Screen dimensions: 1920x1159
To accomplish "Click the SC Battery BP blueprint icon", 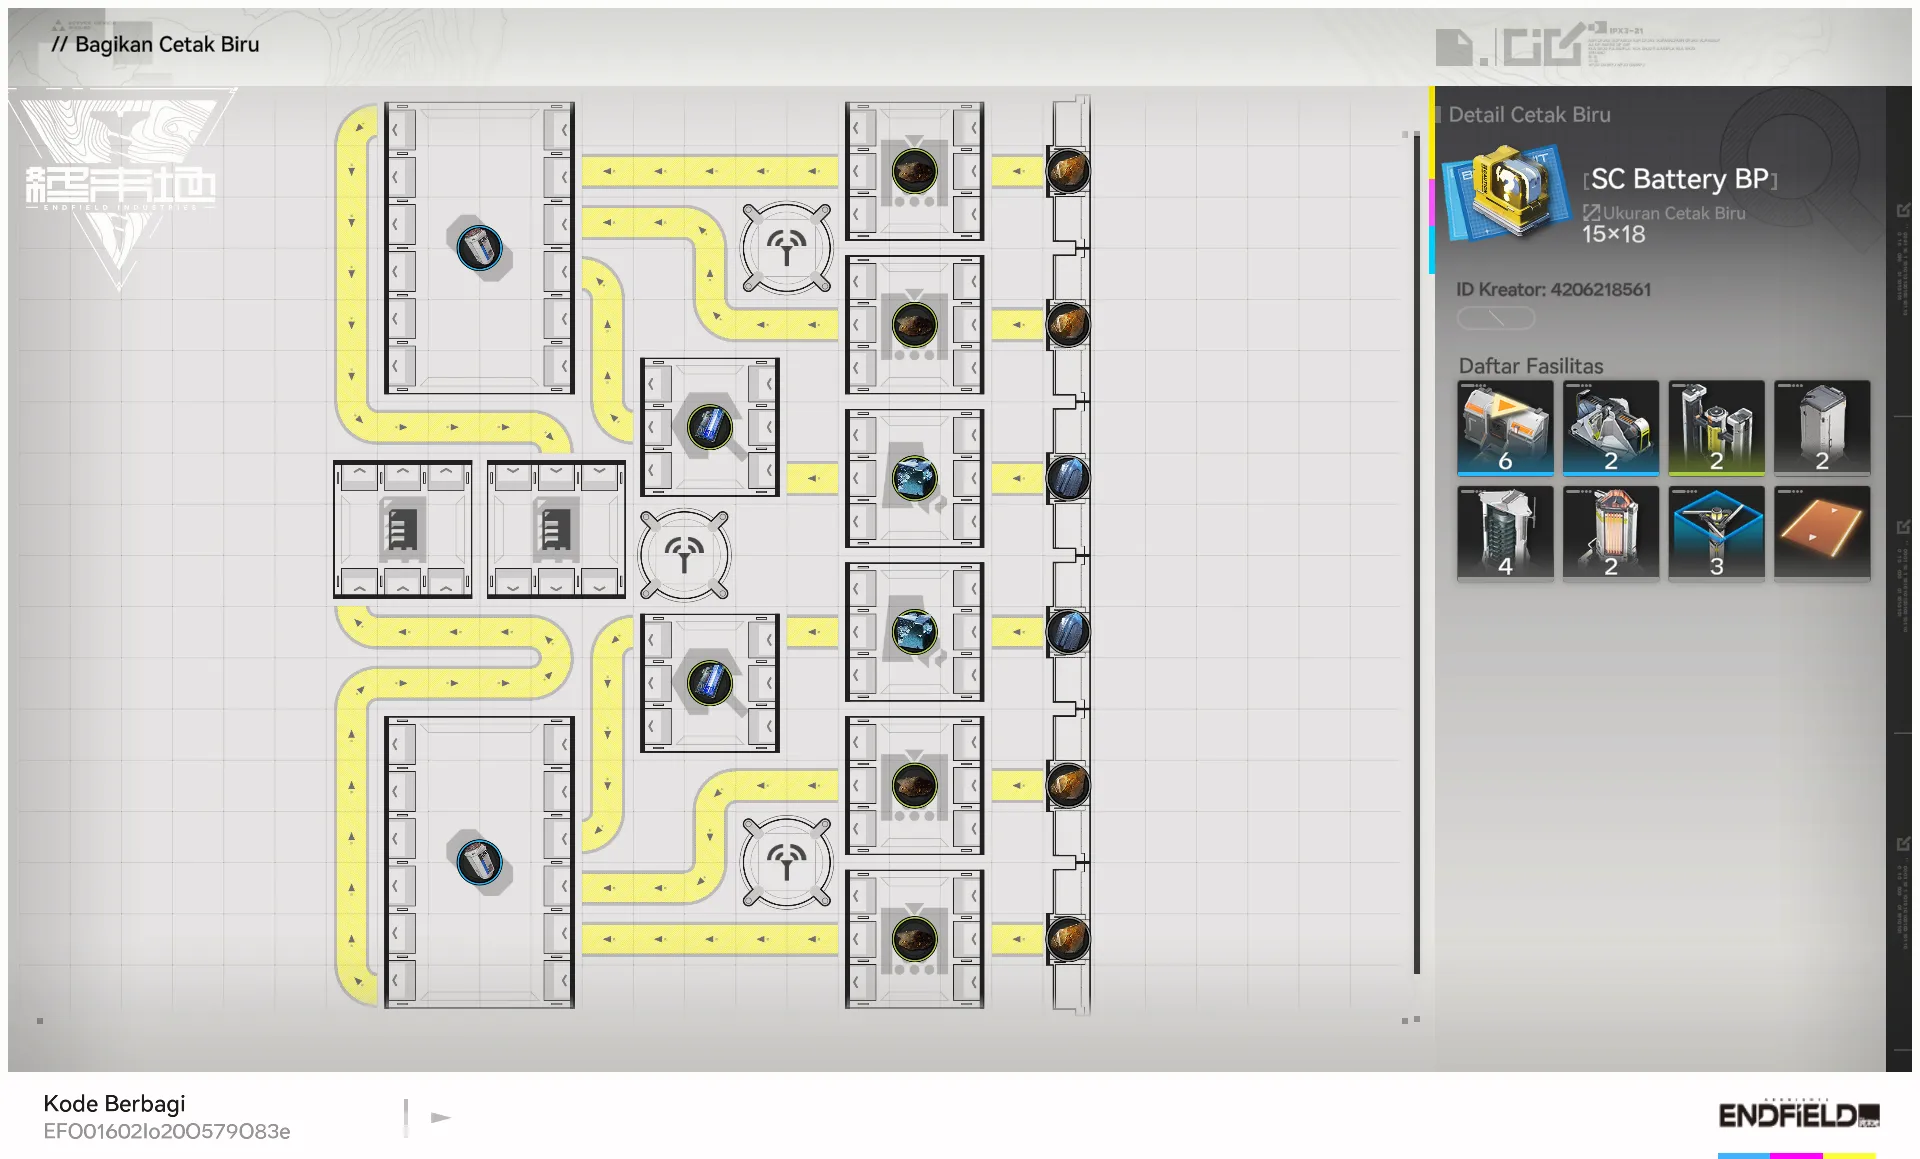I will (x=1504, y=190).
